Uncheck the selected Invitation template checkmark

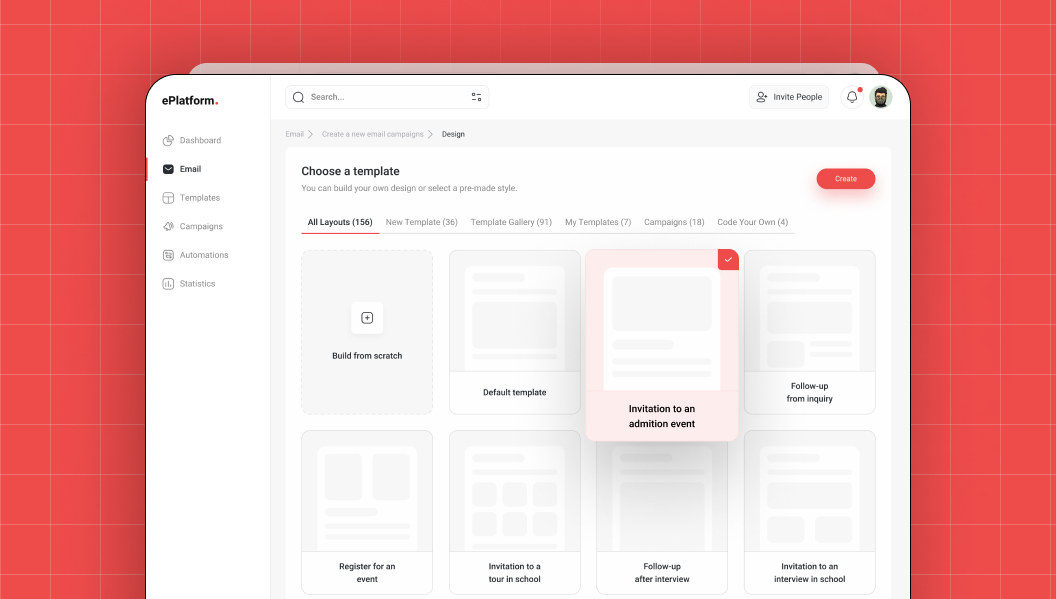(728, 260)
